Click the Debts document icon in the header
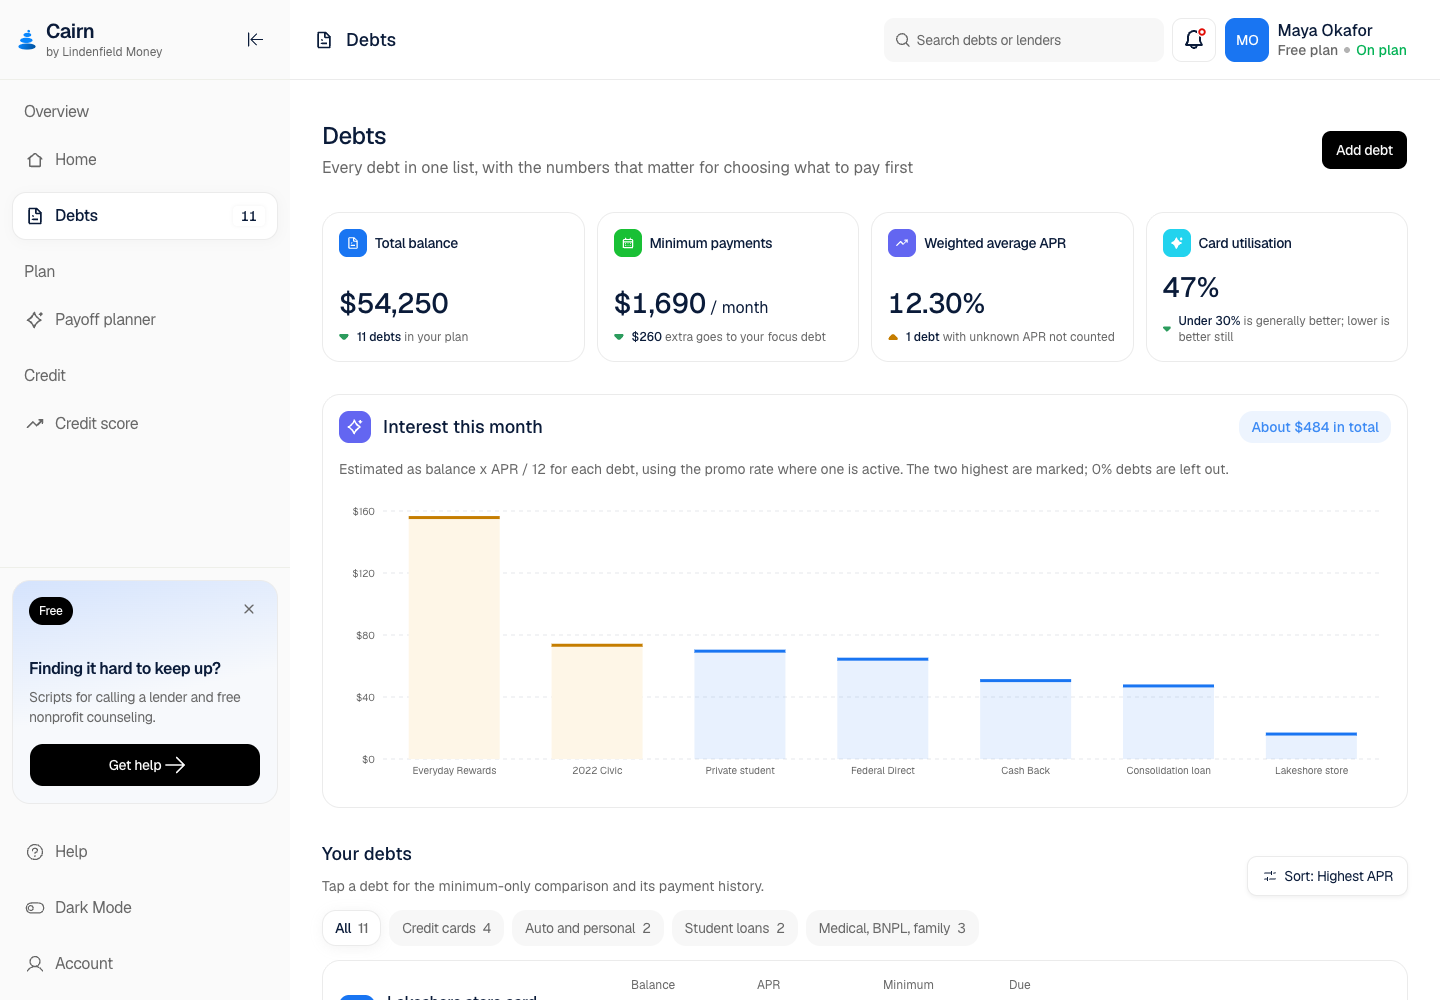Viewport: 1440px width, 1000px height. point(324,40)
